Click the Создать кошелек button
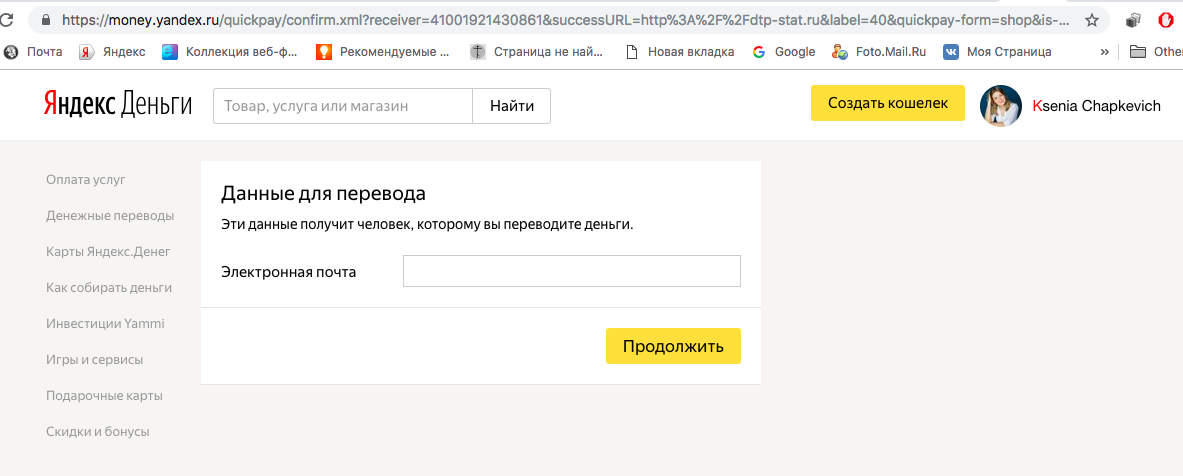Image resolution: width=1183 pixels, height=476 pixels. pos(887,103)
